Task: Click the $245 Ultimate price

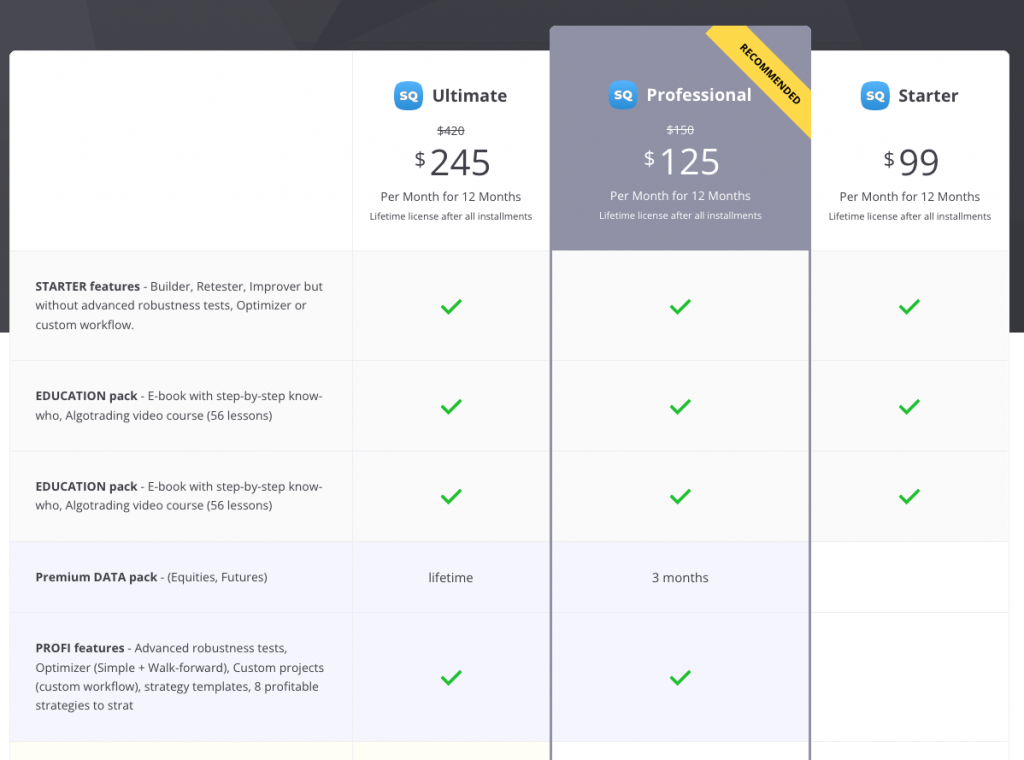Action: click(x=452, y=162)
